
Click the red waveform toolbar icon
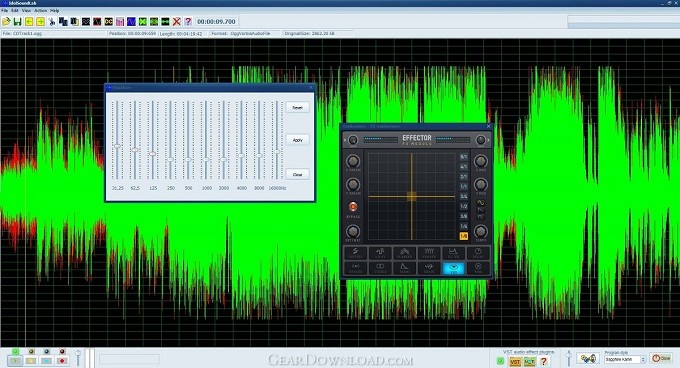coord(97,21)
